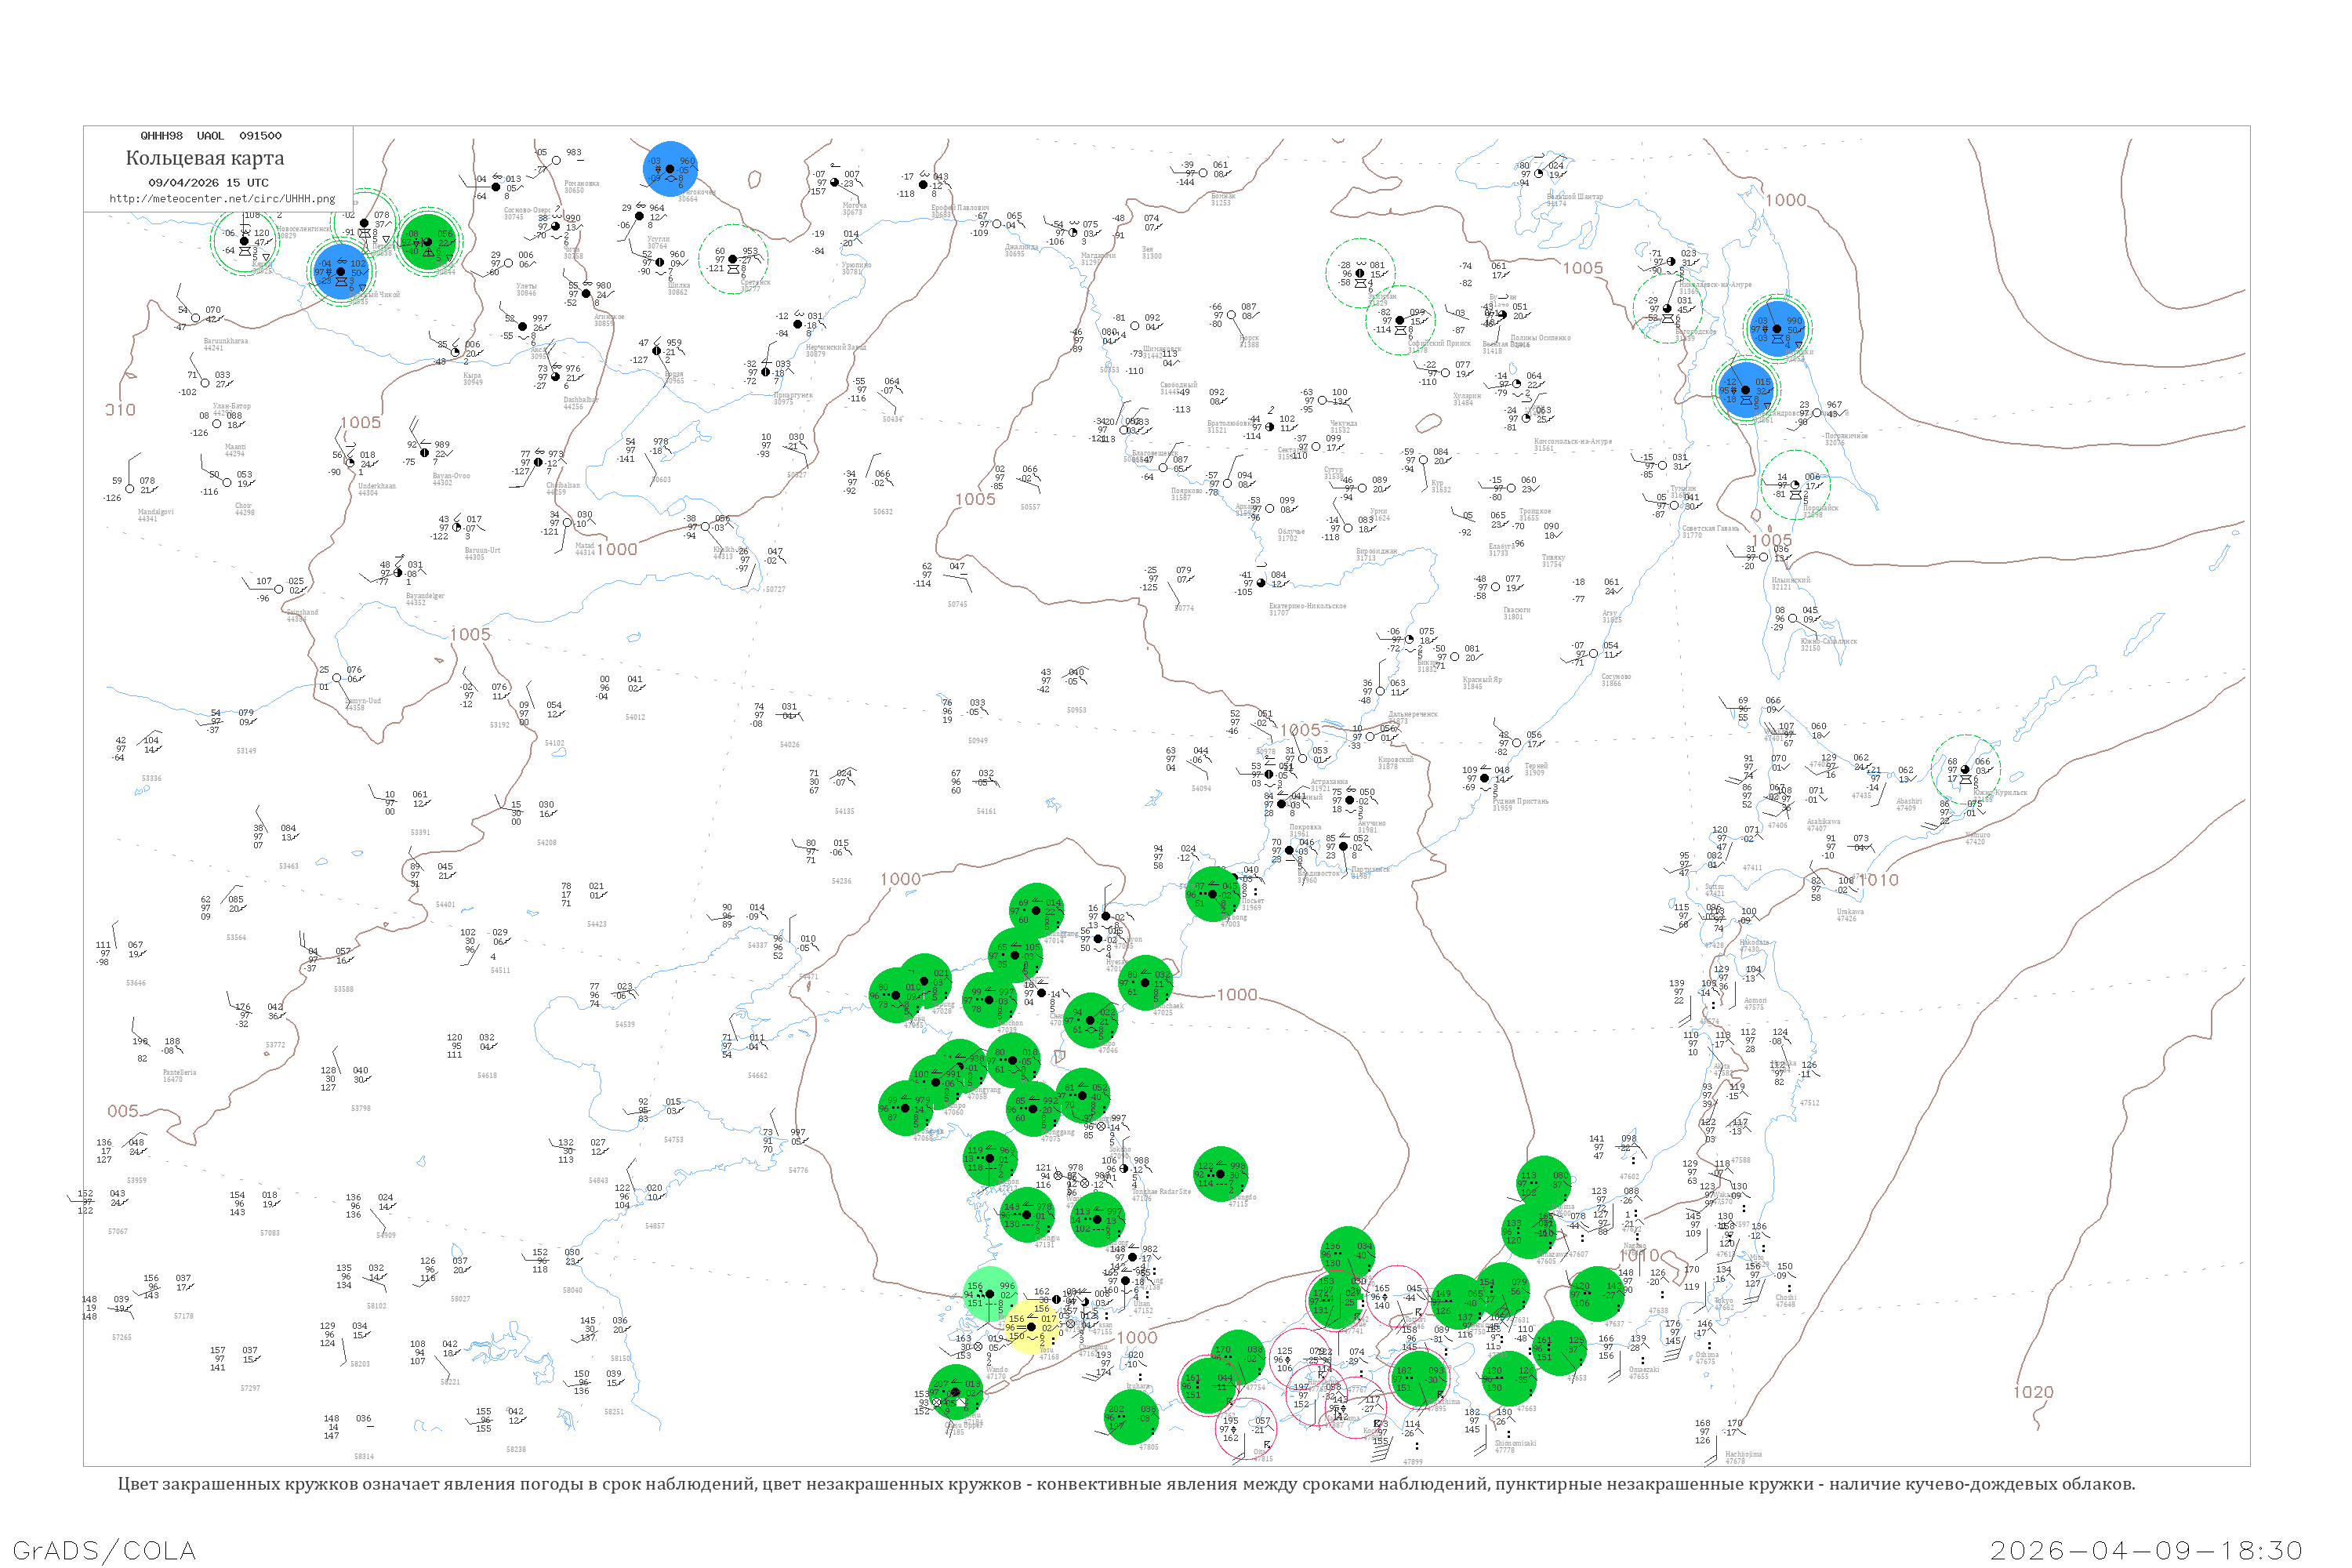Click the GrADS/COLA label at bottom left
Screen dimensions: 2352x1568
tap(104, 1550)
